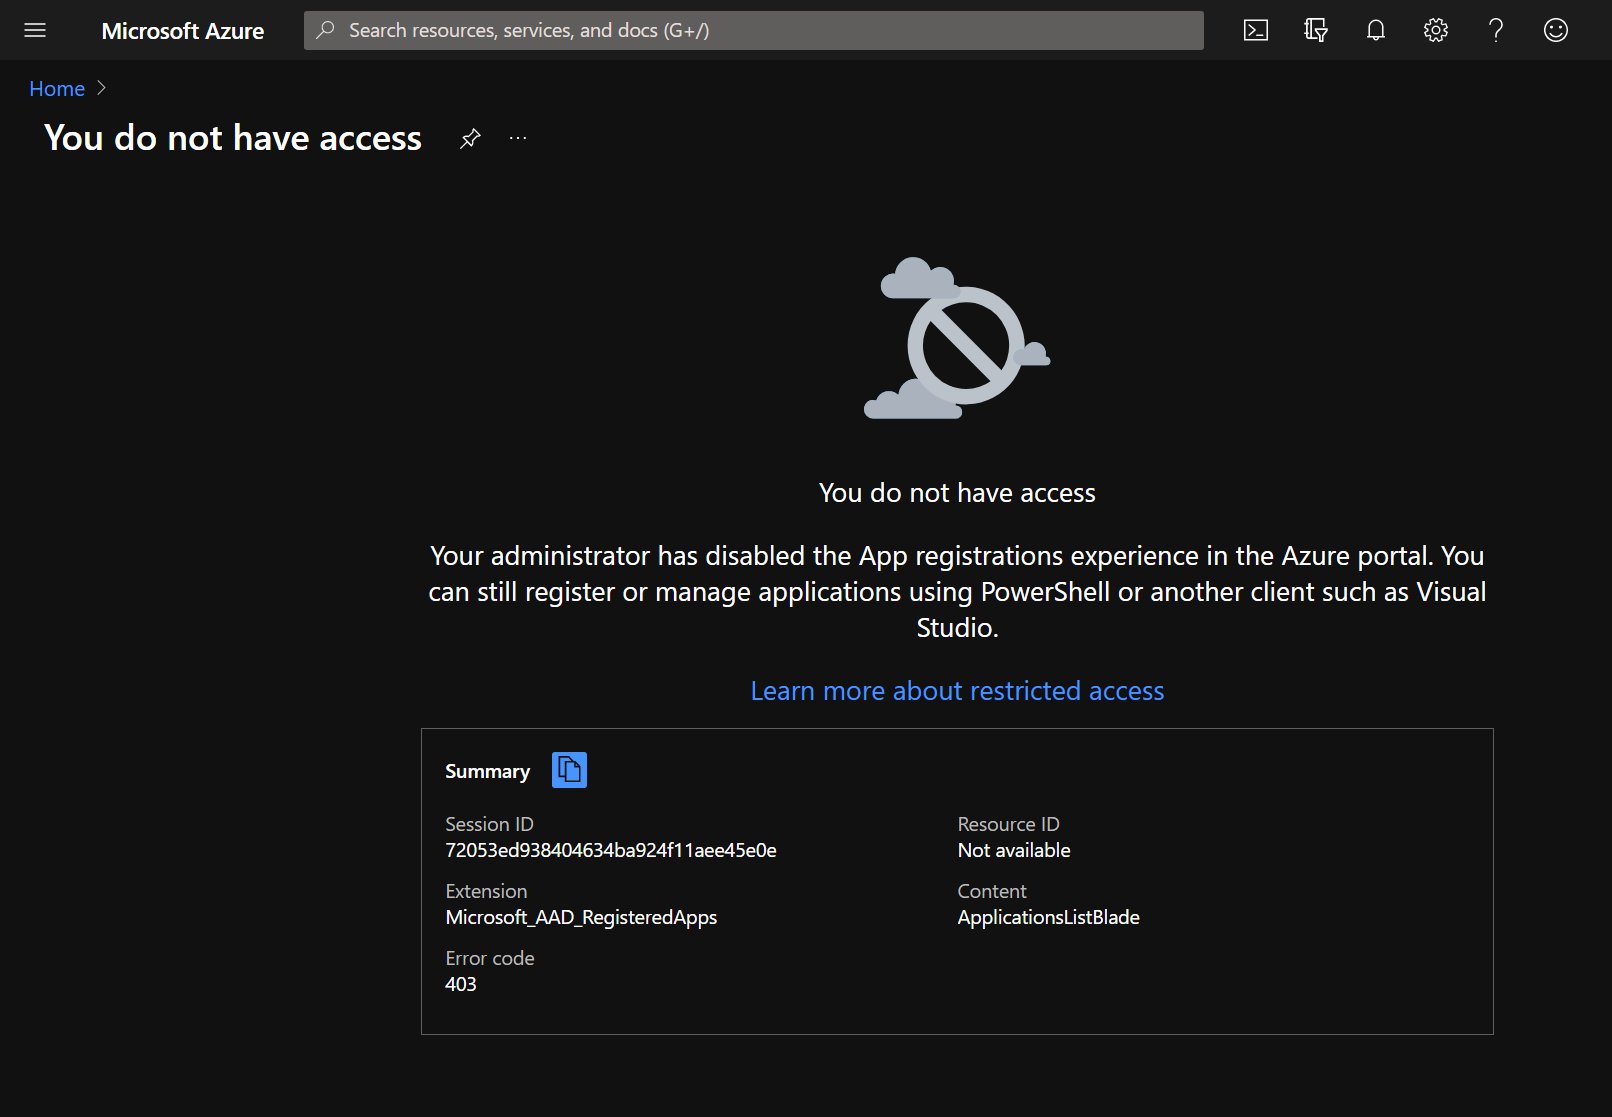Screen dimensions: 1612x1117
Task: Open Learn more about restricted access
Action: click(957, 691)
